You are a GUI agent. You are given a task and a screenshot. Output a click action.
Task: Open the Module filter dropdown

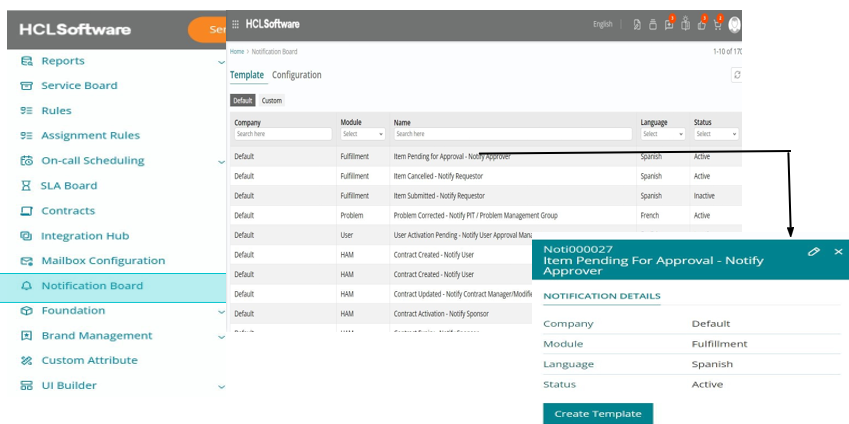tap(362, 134)
